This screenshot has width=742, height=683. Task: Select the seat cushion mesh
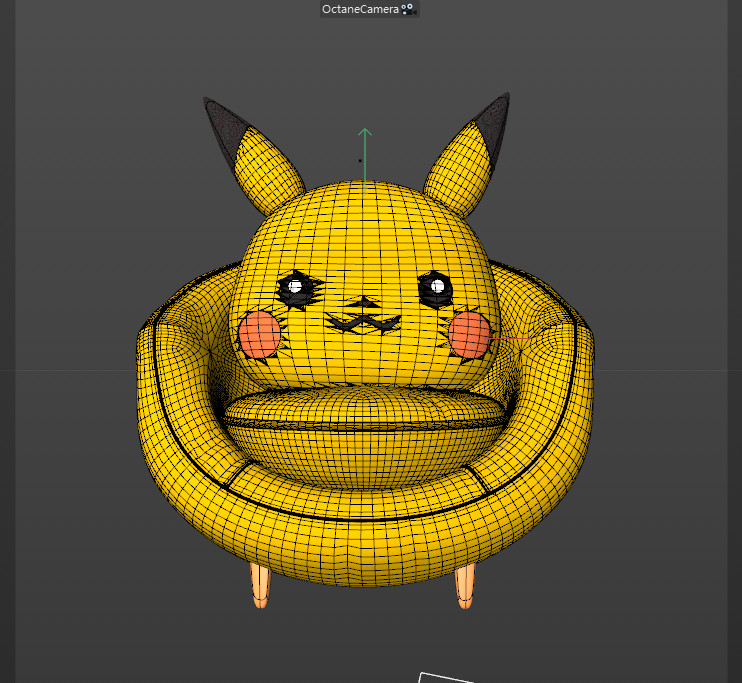click(x=364, y=409)
